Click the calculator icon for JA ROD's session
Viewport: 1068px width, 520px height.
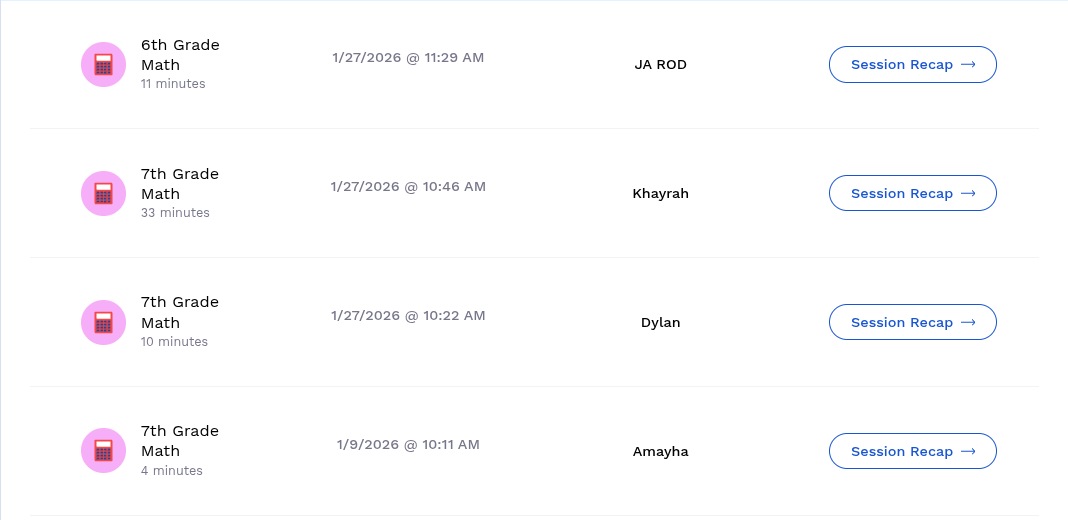tap(103, 64)
